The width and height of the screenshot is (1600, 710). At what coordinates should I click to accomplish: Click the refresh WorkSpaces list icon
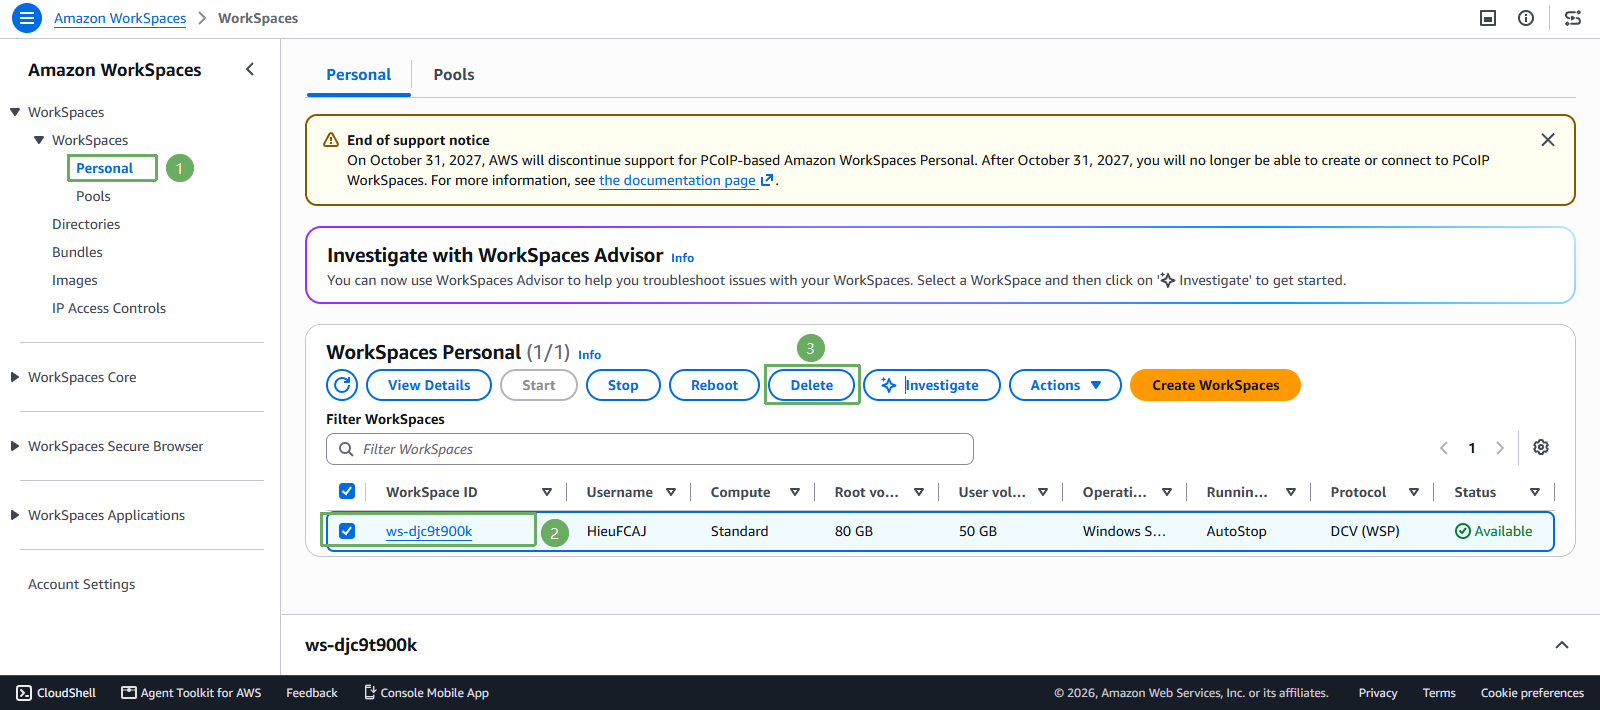click(x=342, y=385)
